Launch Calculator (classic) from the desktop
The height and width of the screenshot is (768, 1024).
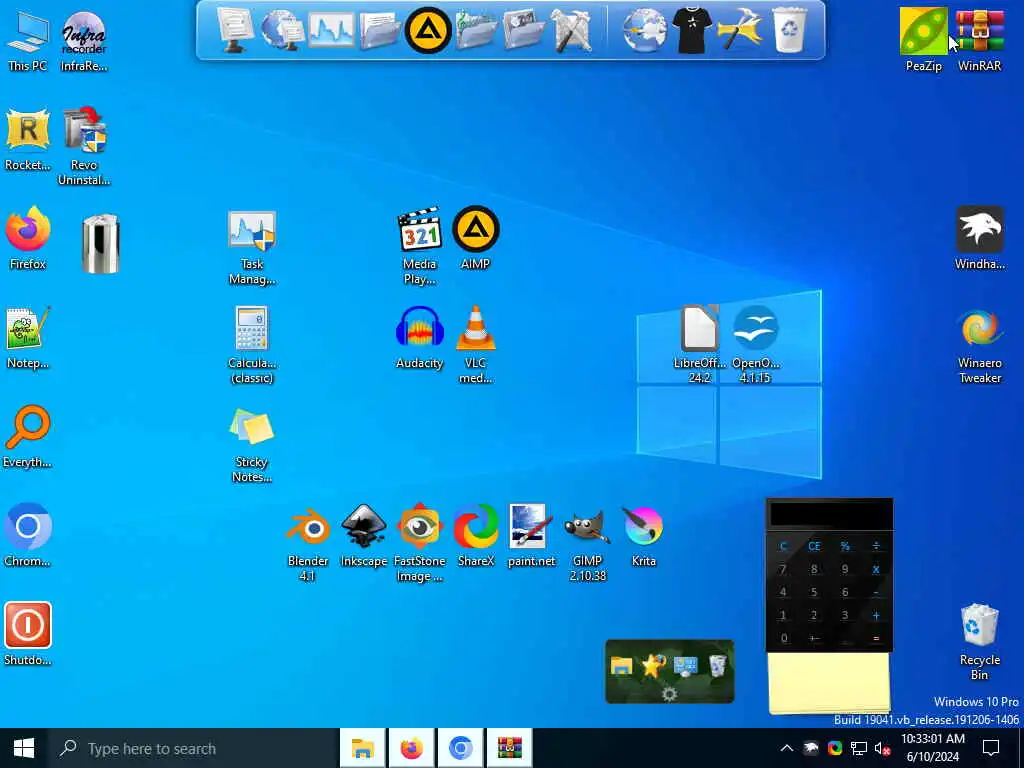click(252, 345)
